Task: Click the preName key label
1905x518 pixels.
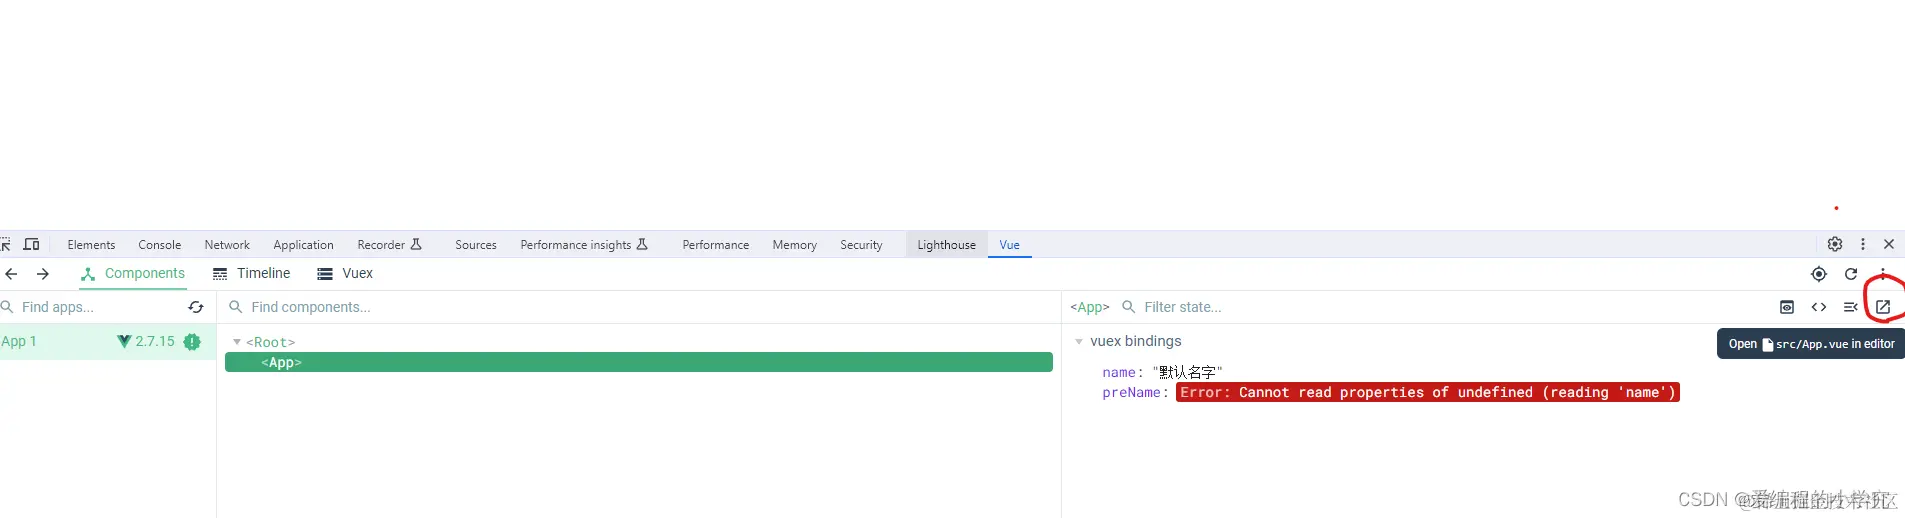Action: coord(1132,392)
